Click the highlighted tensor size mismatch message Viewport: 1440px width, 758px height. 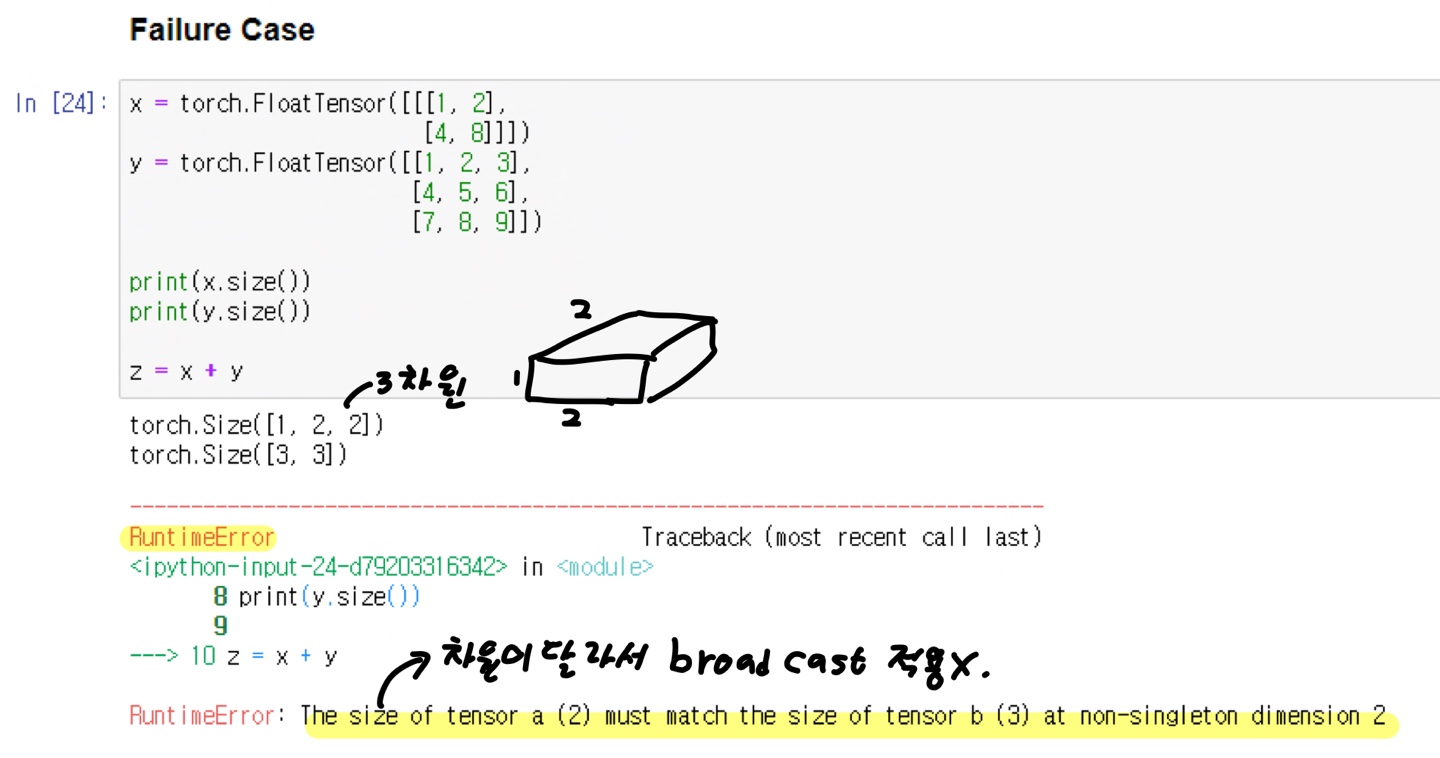coord(844,716)
